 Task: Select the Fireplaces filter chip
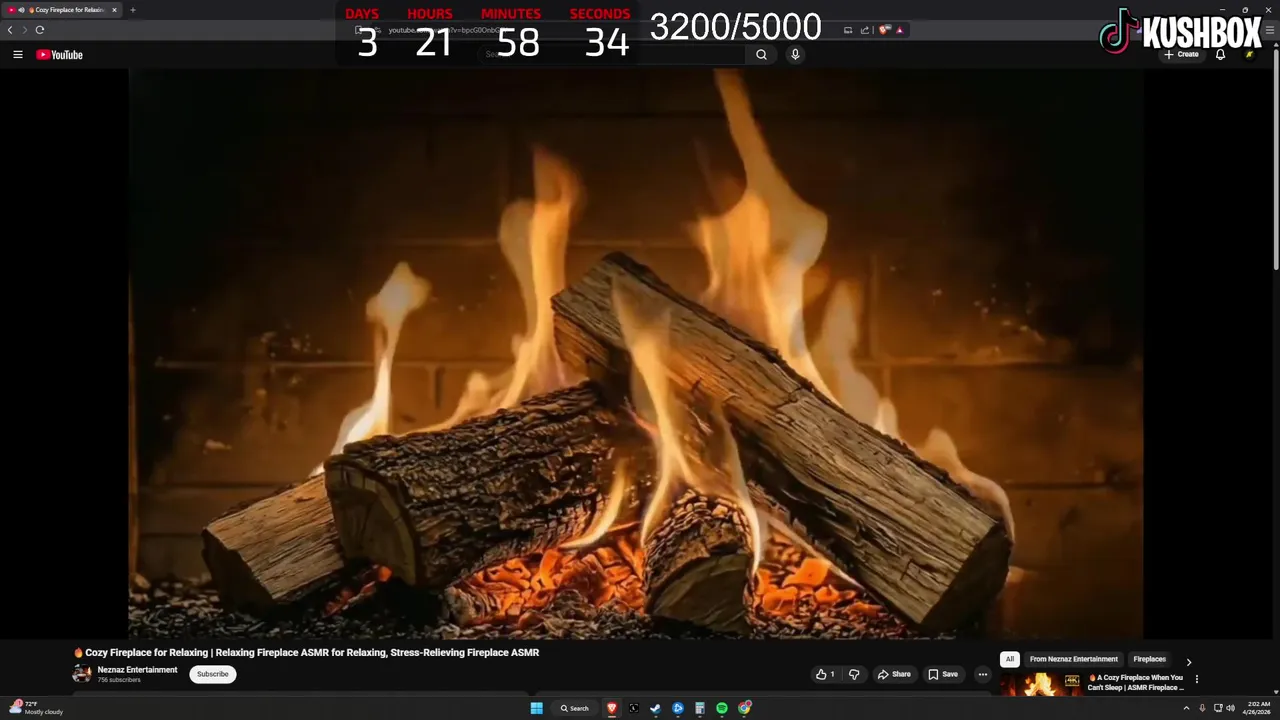[1149, 659]
